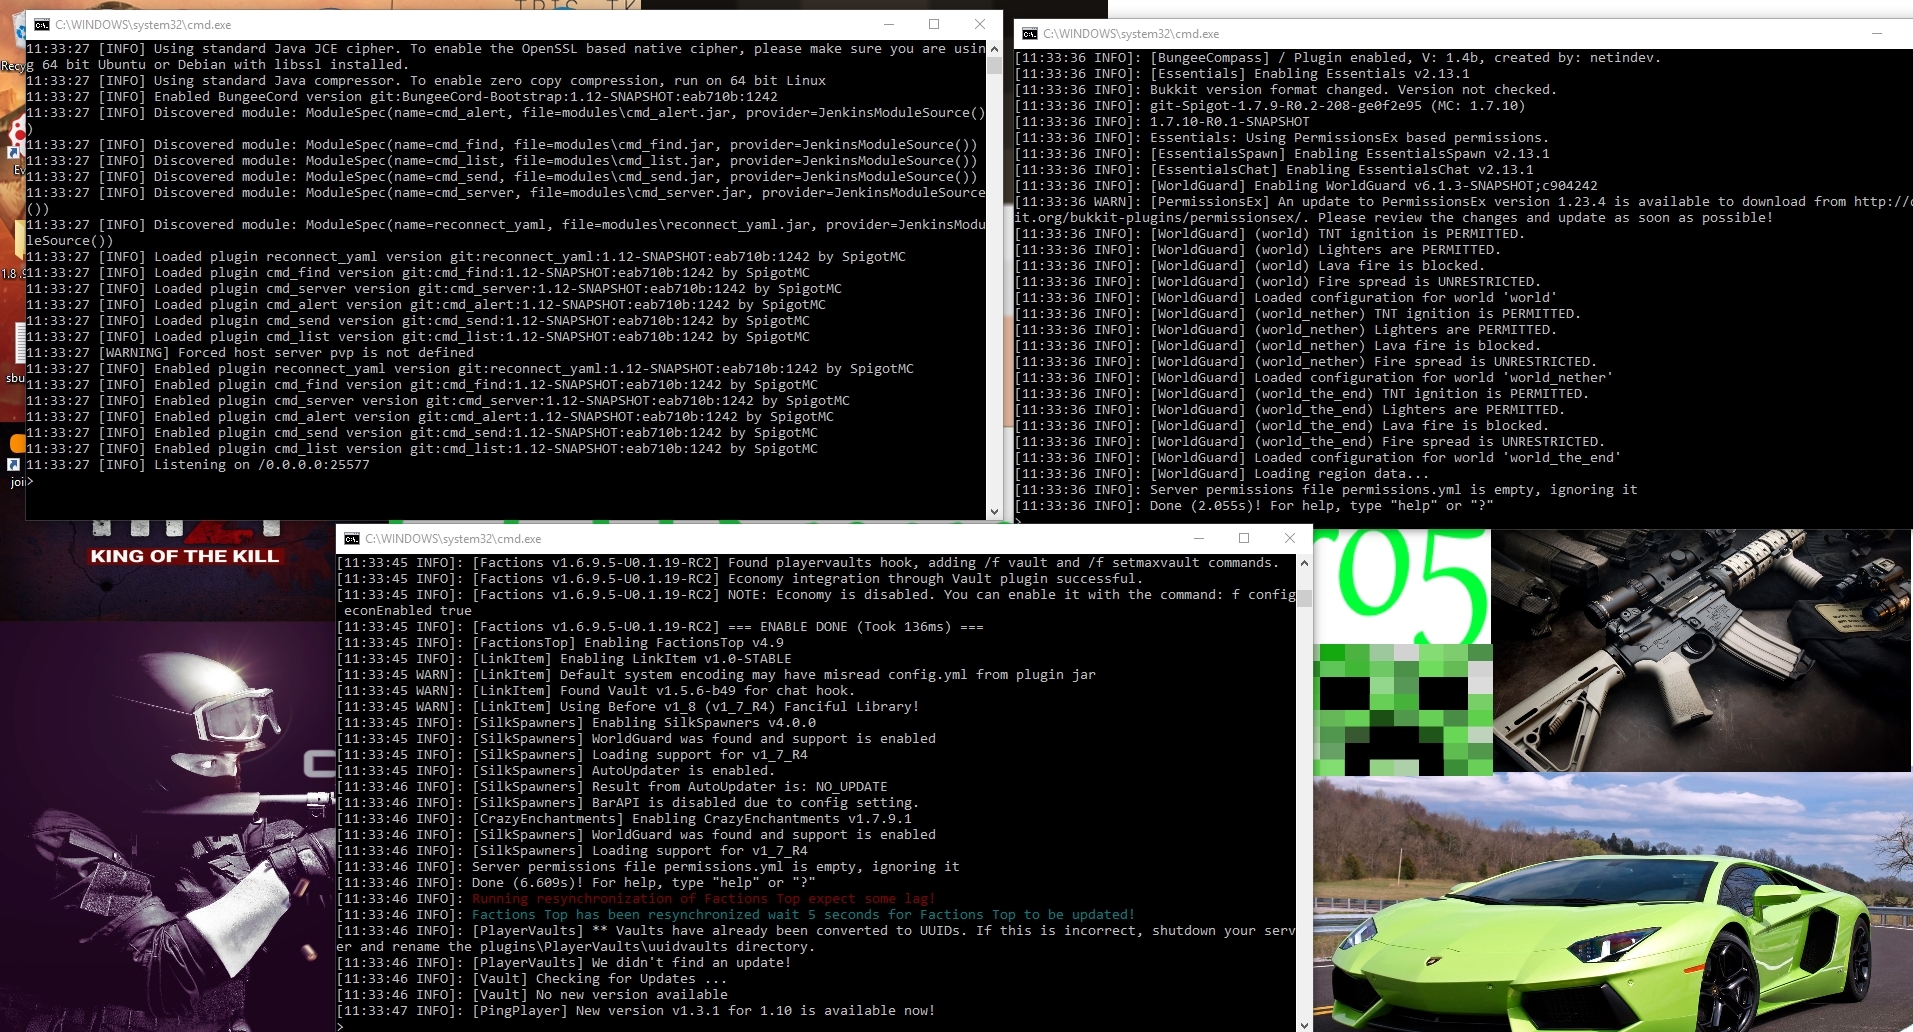Click the BungeeCord window scrollbar down arrow
Screen dimensions: 1913x1032
(x=994, y=512)
